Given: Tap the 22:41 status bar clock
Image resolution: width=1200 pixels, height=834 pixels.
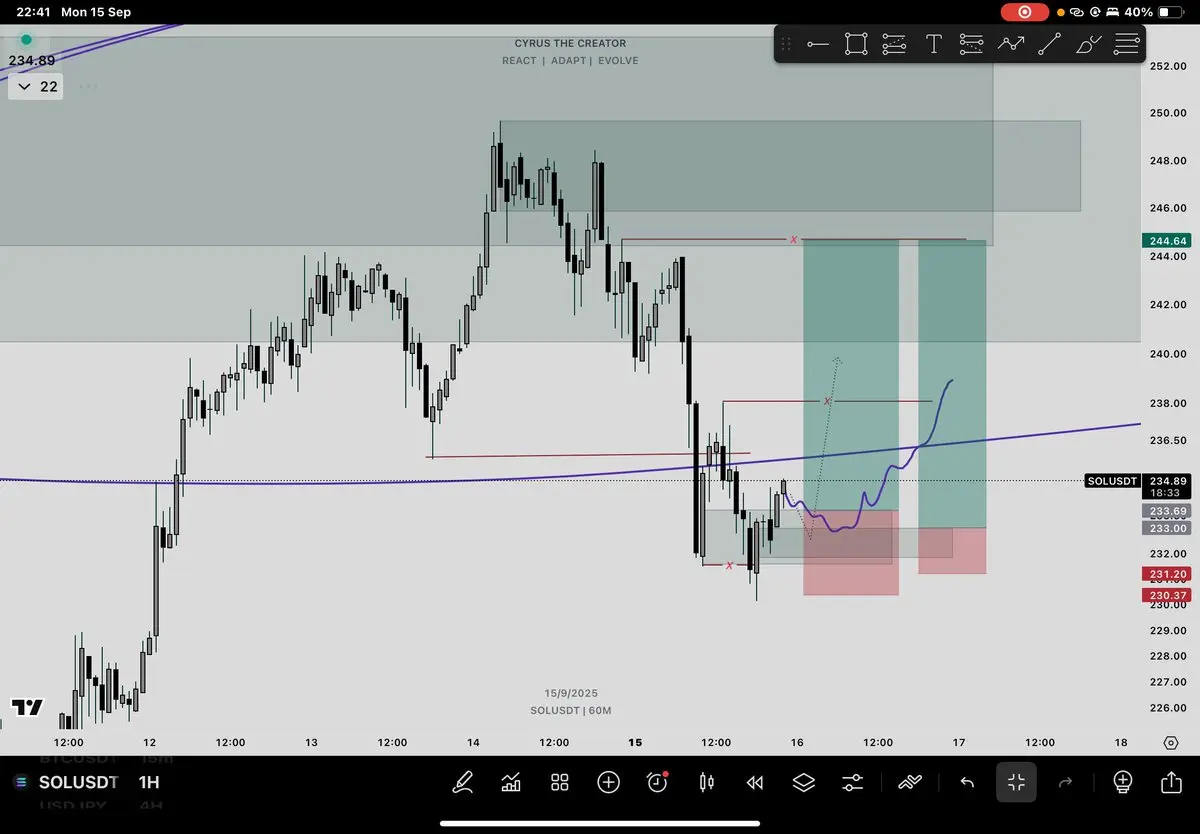Looking at the screenshot, I should click(33, 12).
